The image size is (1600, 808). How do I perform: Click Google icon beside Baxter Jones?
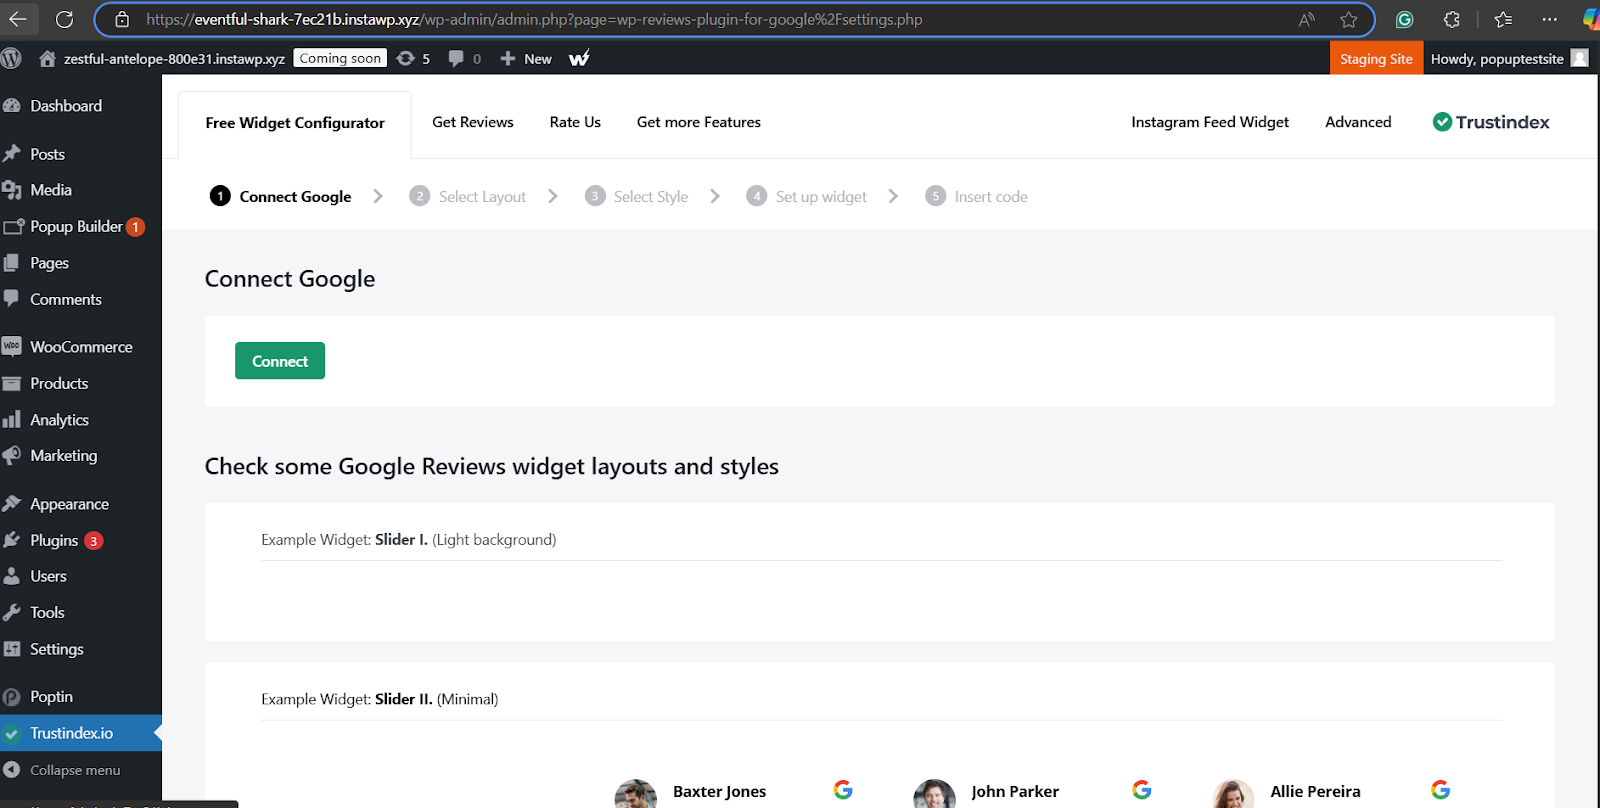click(x=843, y=790)
